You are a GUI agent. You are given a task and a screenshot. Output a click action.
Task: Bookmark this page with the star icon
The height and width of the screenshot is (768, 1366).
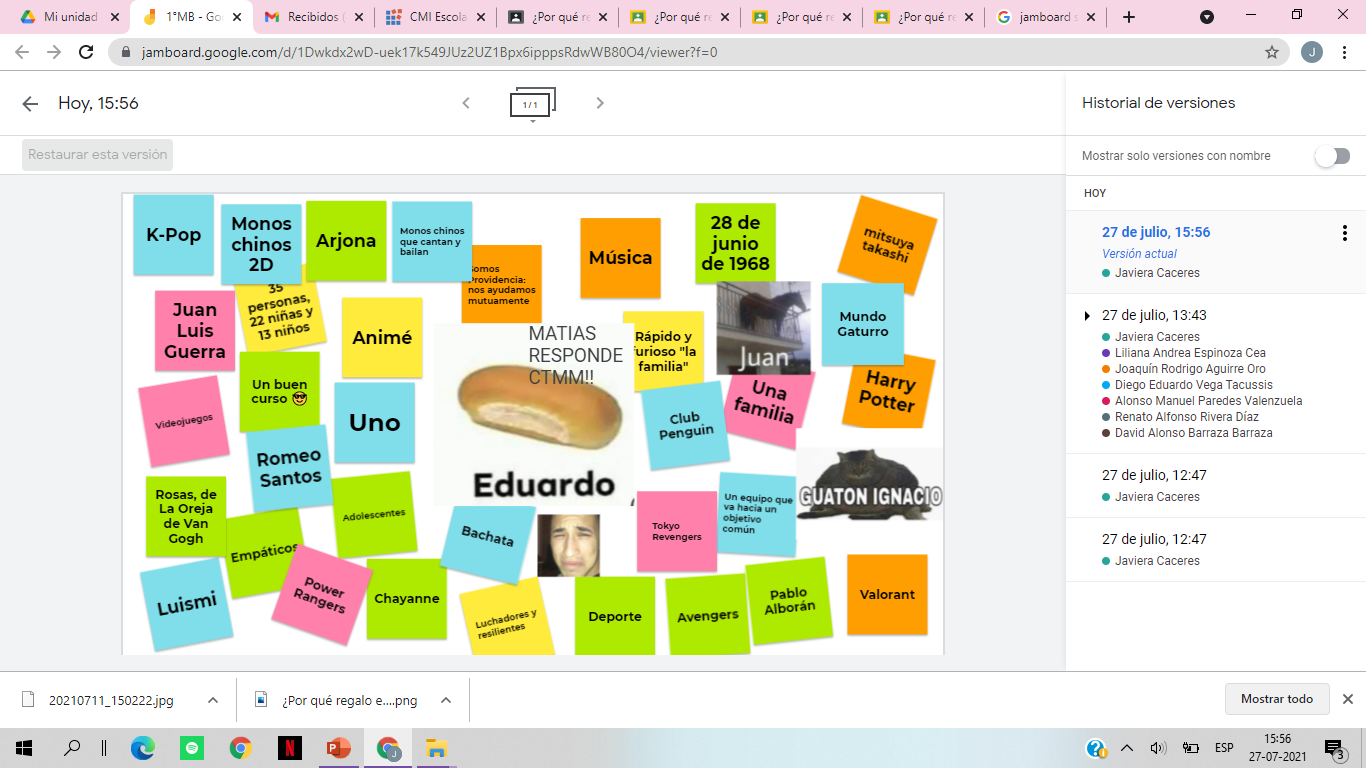tap(1272, 52)
